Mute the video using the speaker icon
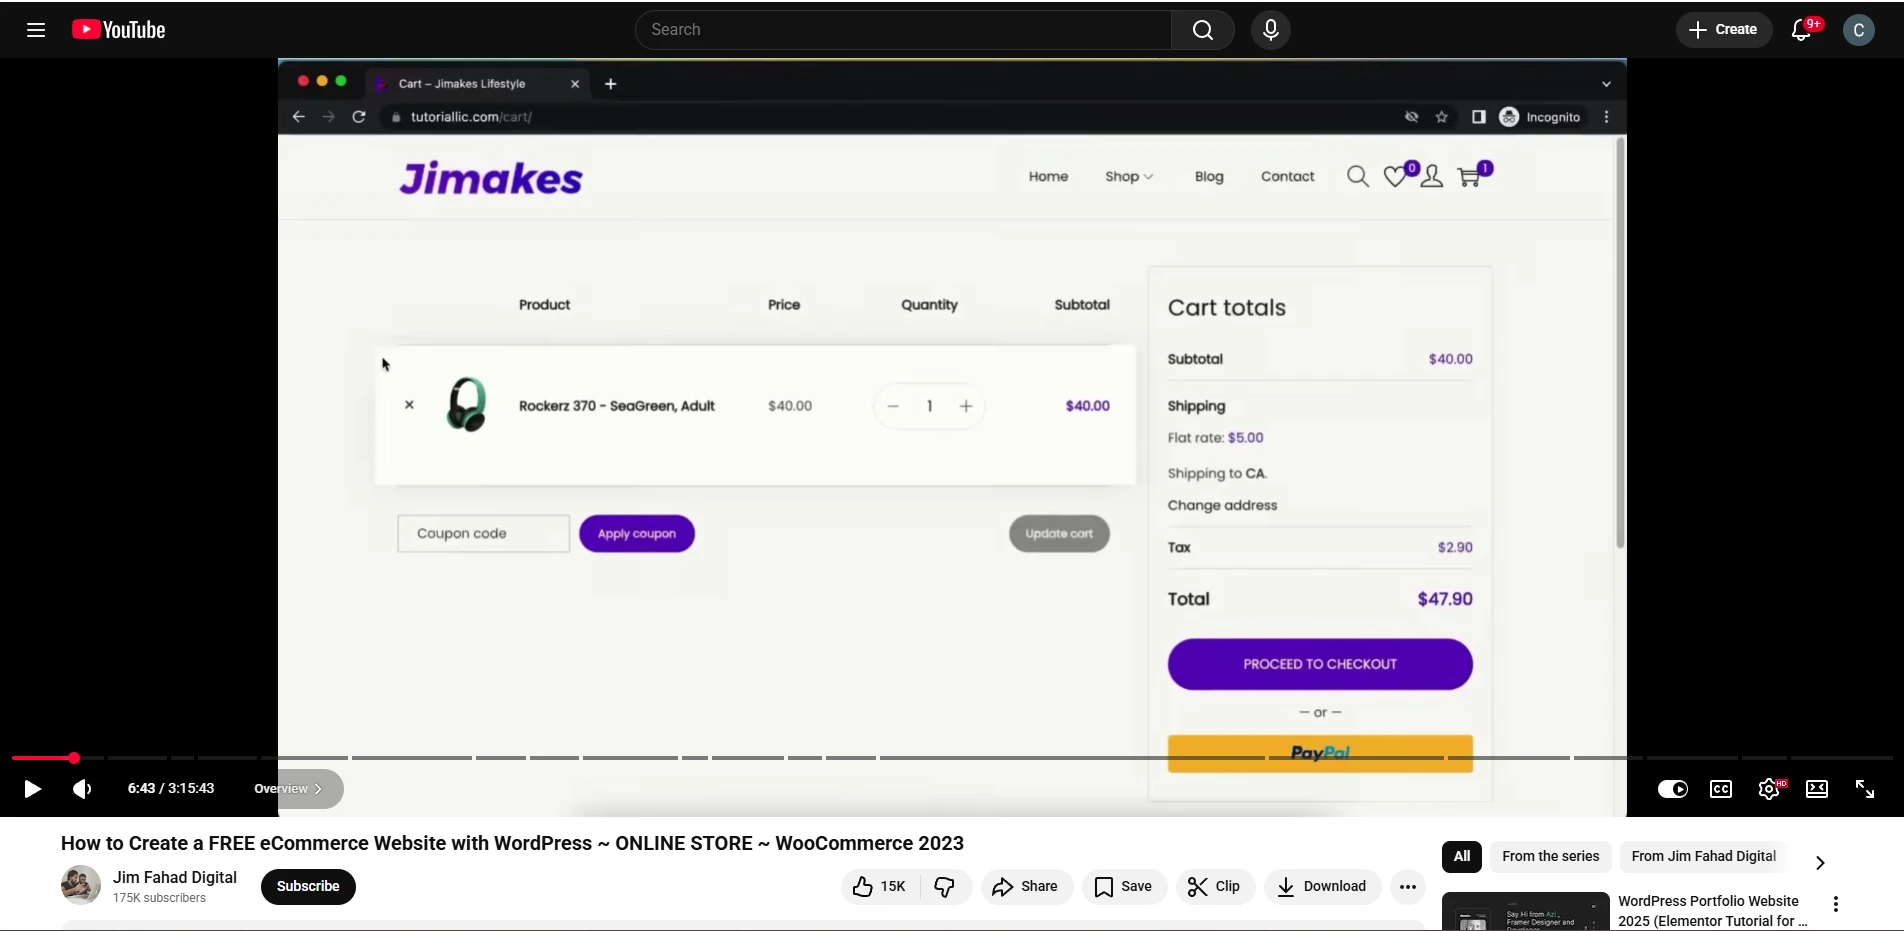 point(80,789)
